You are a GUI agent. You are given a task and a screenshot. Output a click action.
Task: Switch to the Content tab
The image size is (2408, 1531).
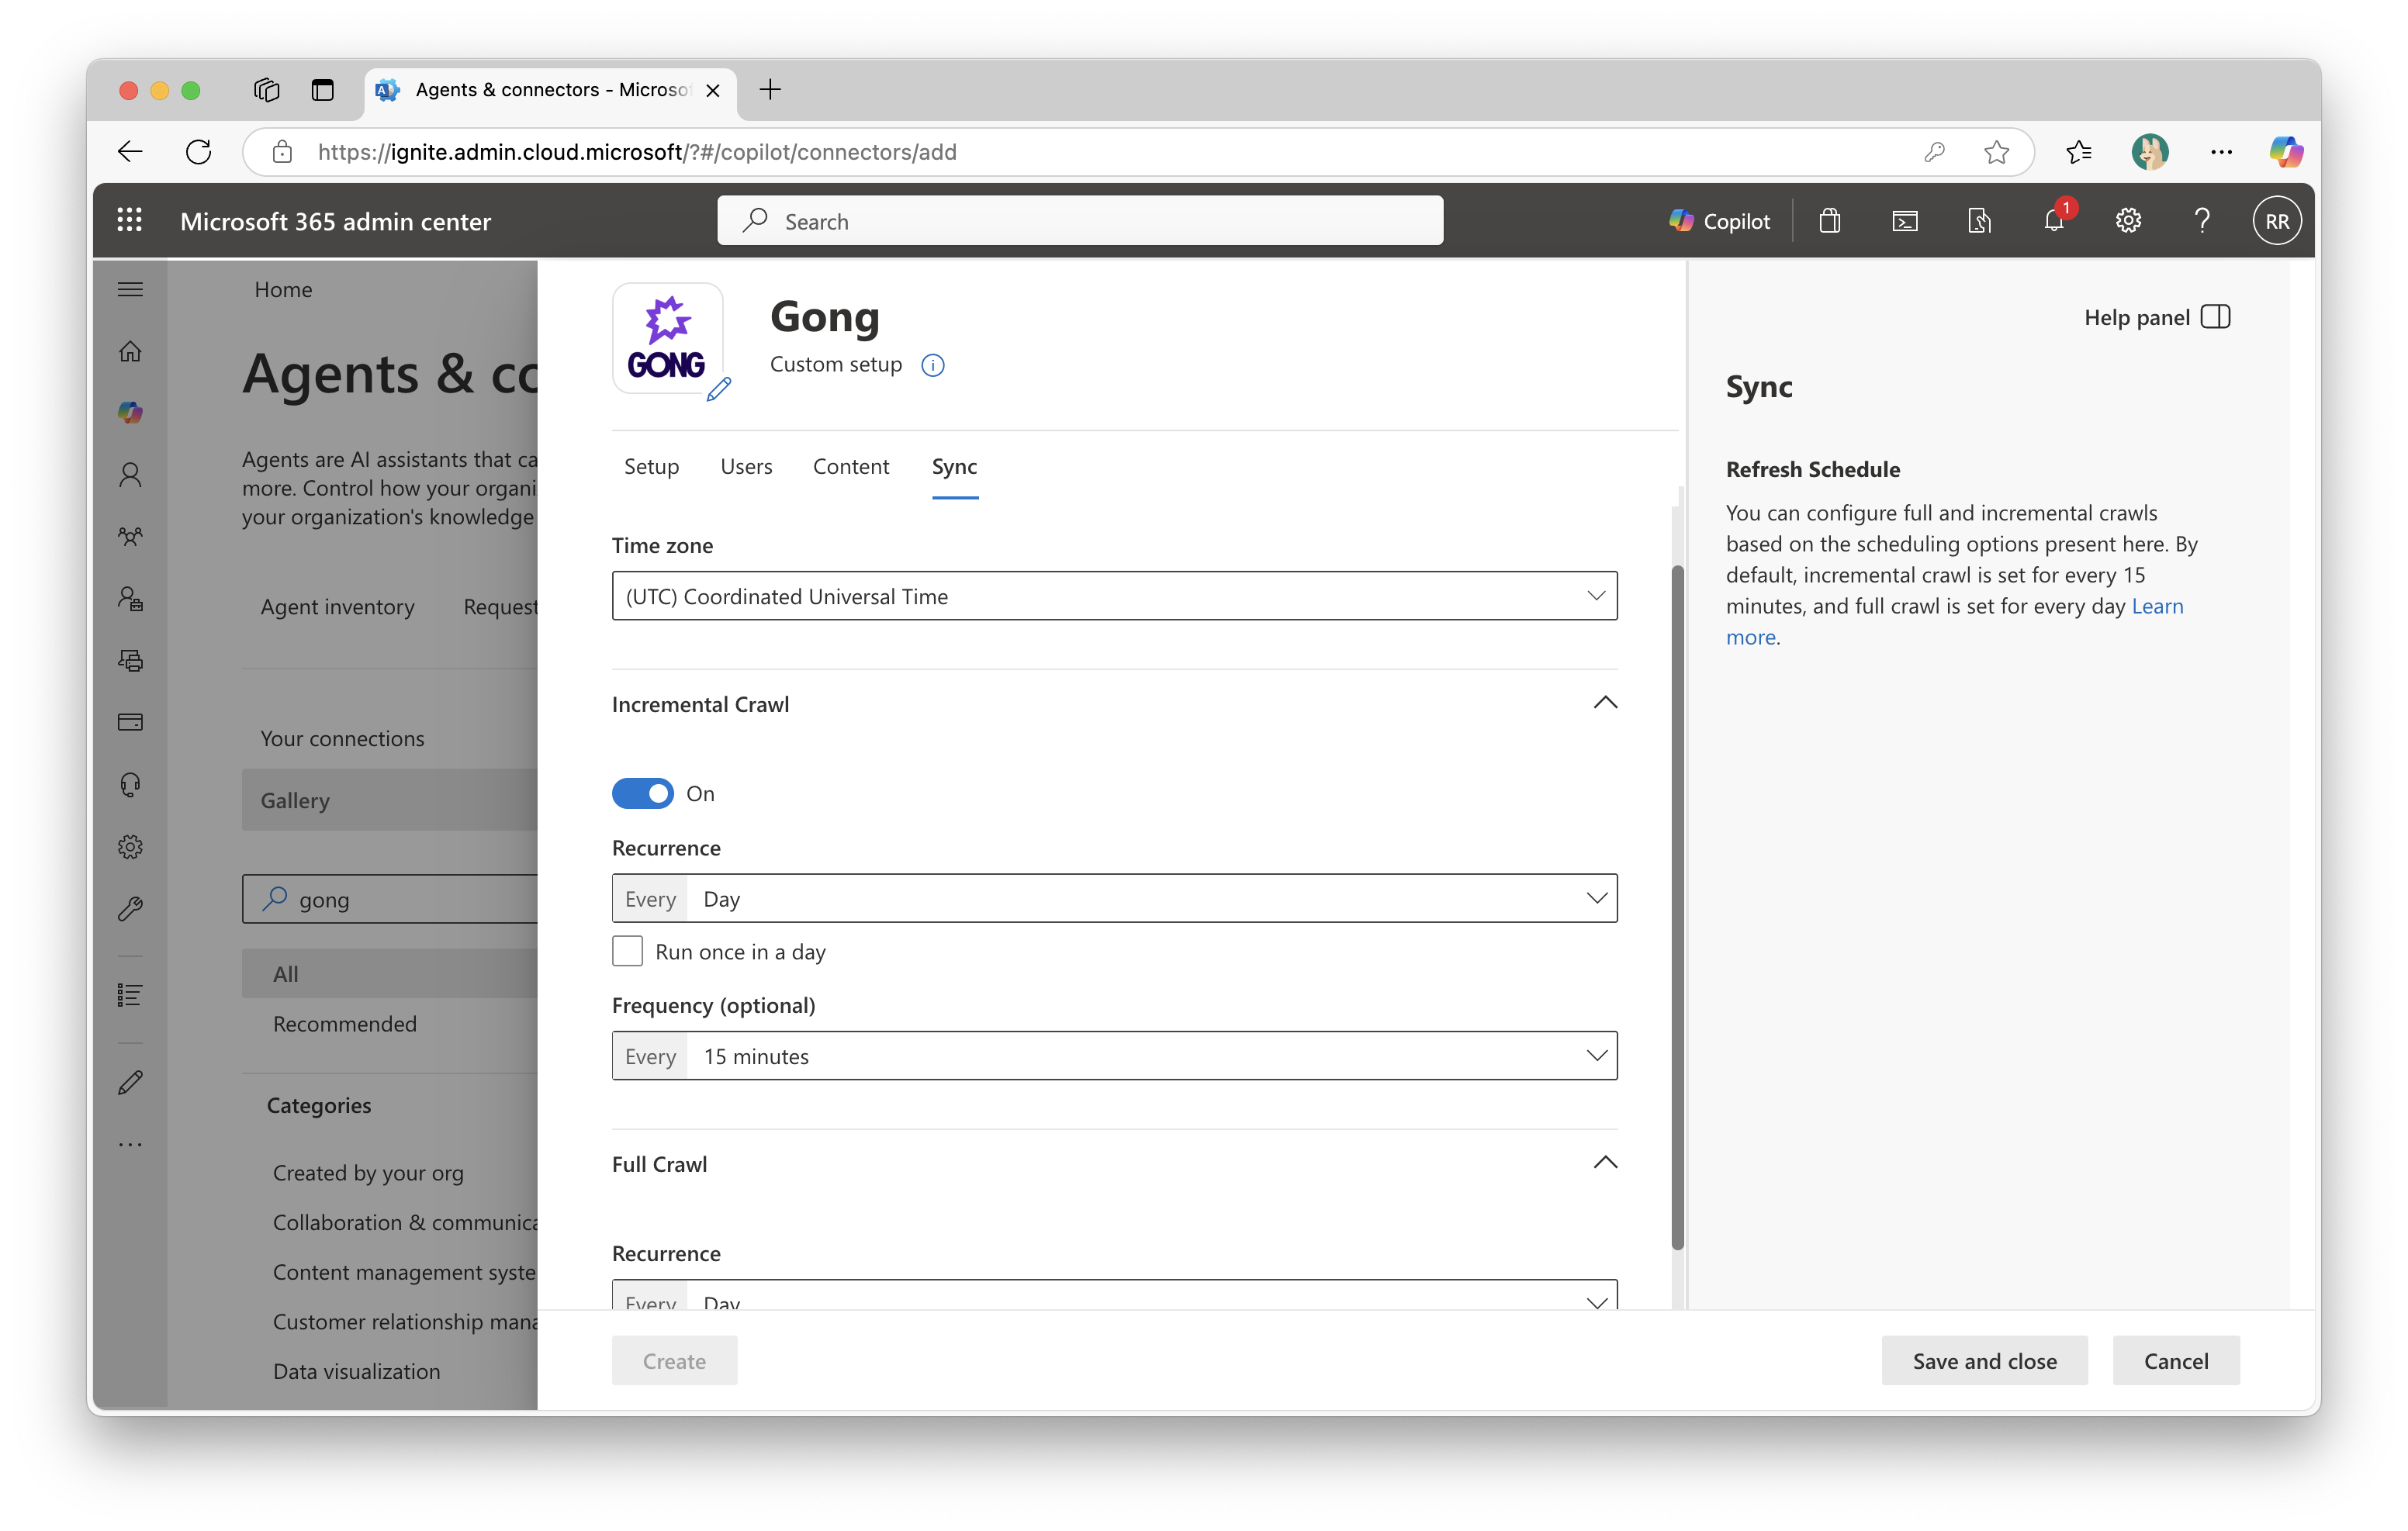tap(850, 467)
